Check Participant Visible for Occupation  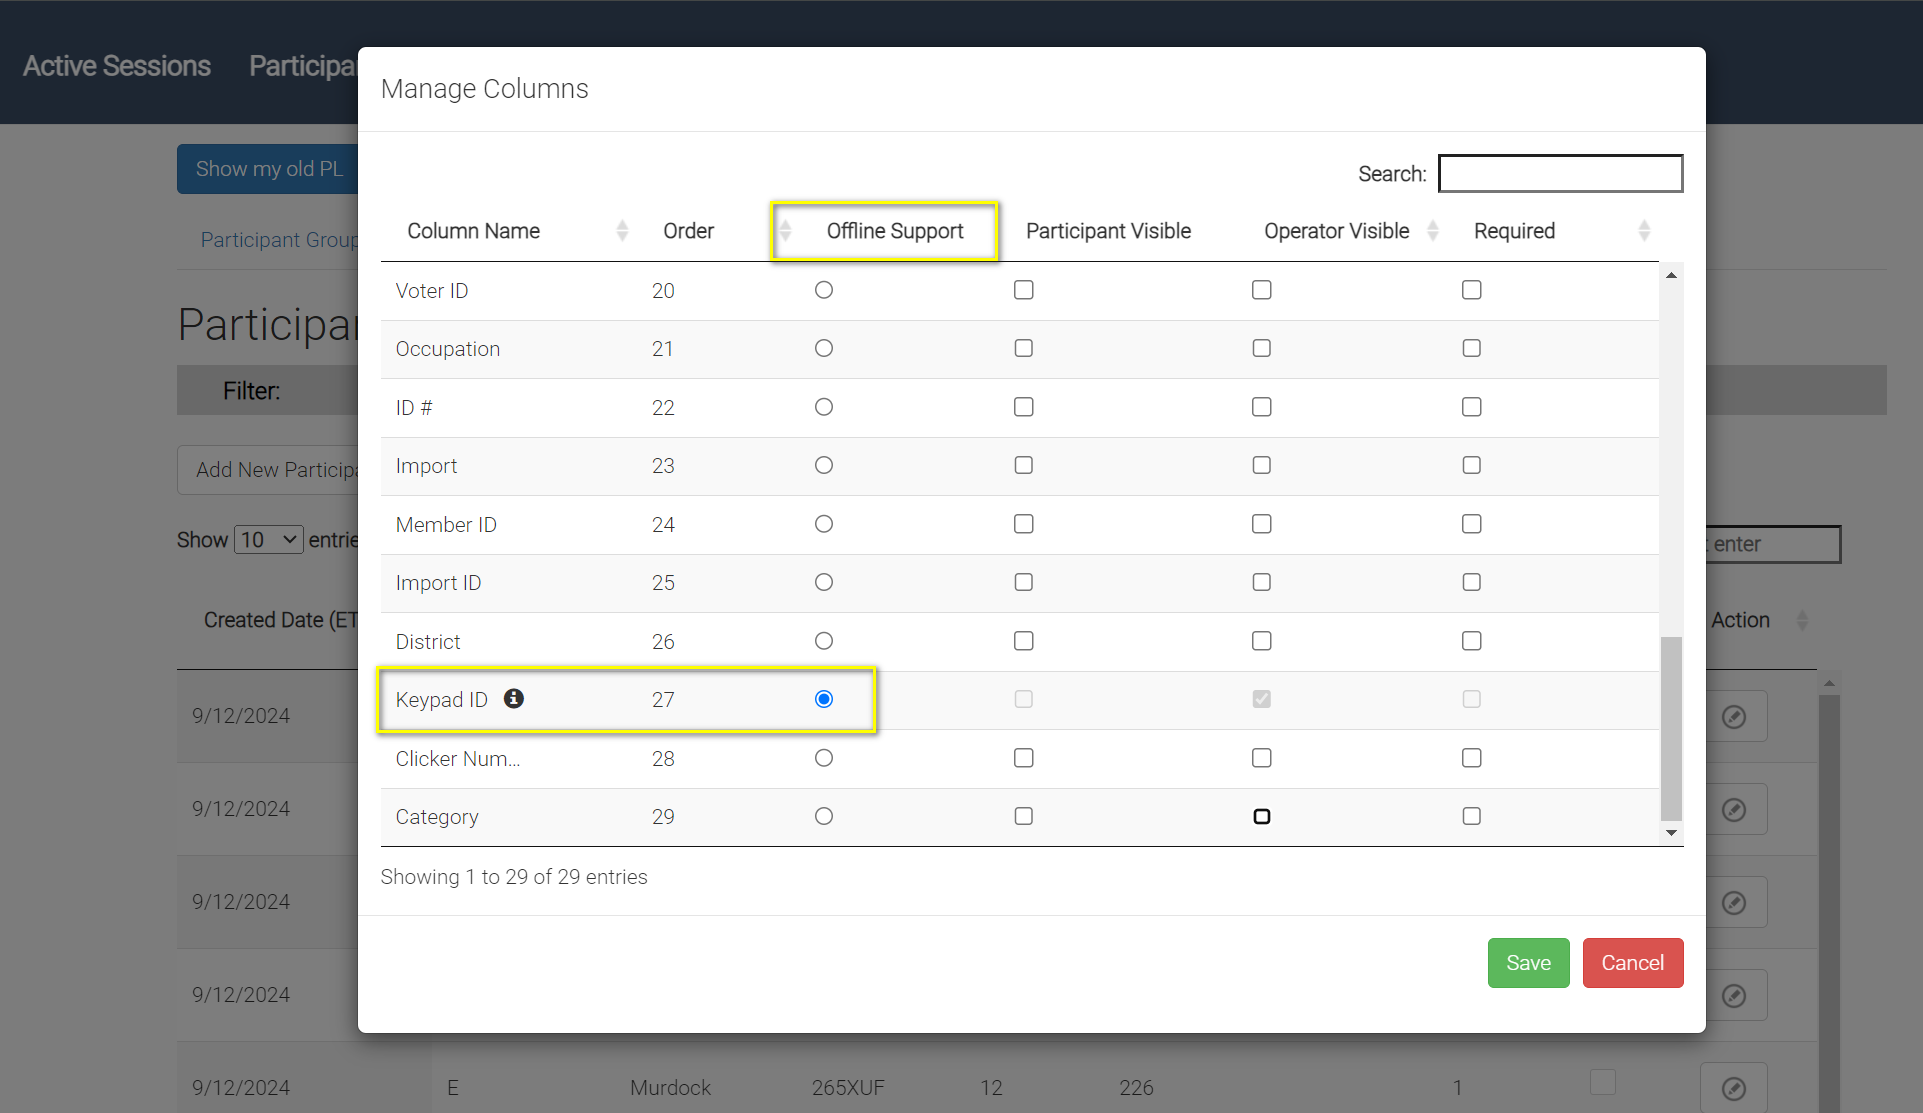(x=1023, y=348)
